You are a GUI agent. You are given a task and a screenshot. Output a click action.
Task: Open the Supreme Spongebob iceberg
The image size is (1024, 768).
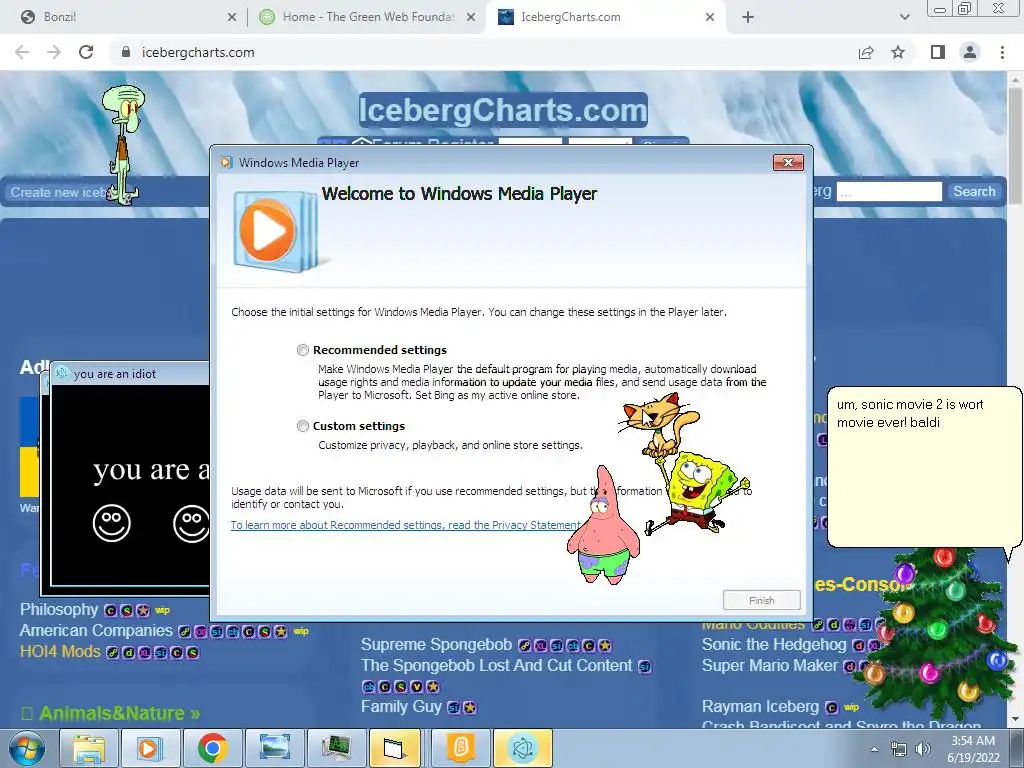[436, 645]
